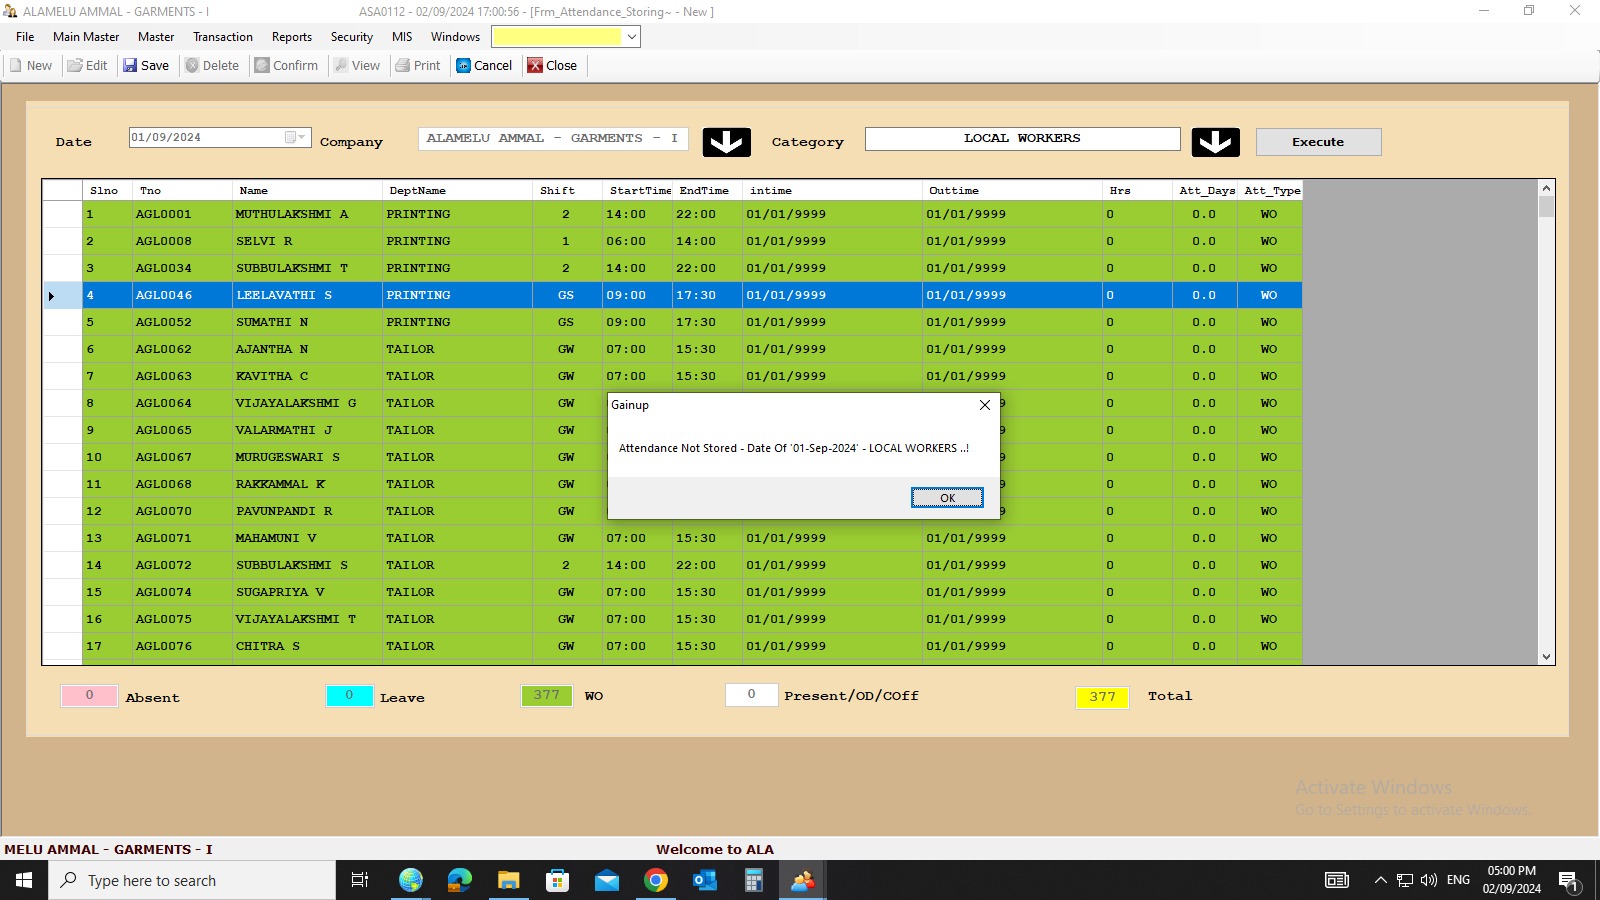Click the Save toolbar icon
1600x900 pixels.
[131, 66]
